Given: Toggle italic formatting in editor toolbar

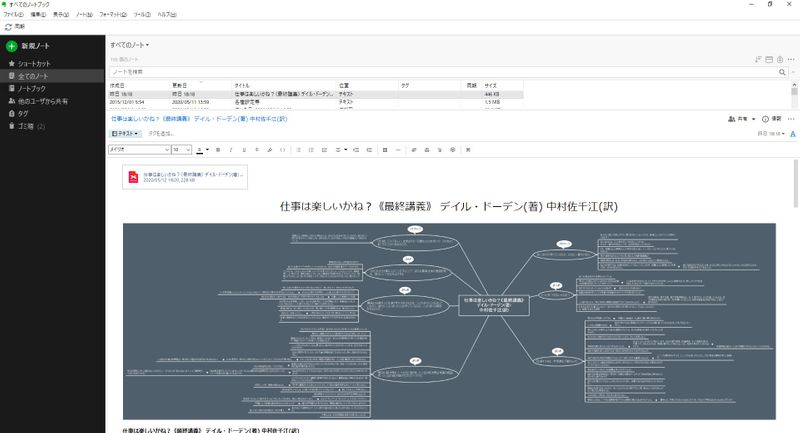Looking at the screenshot, I should [230, 149].
